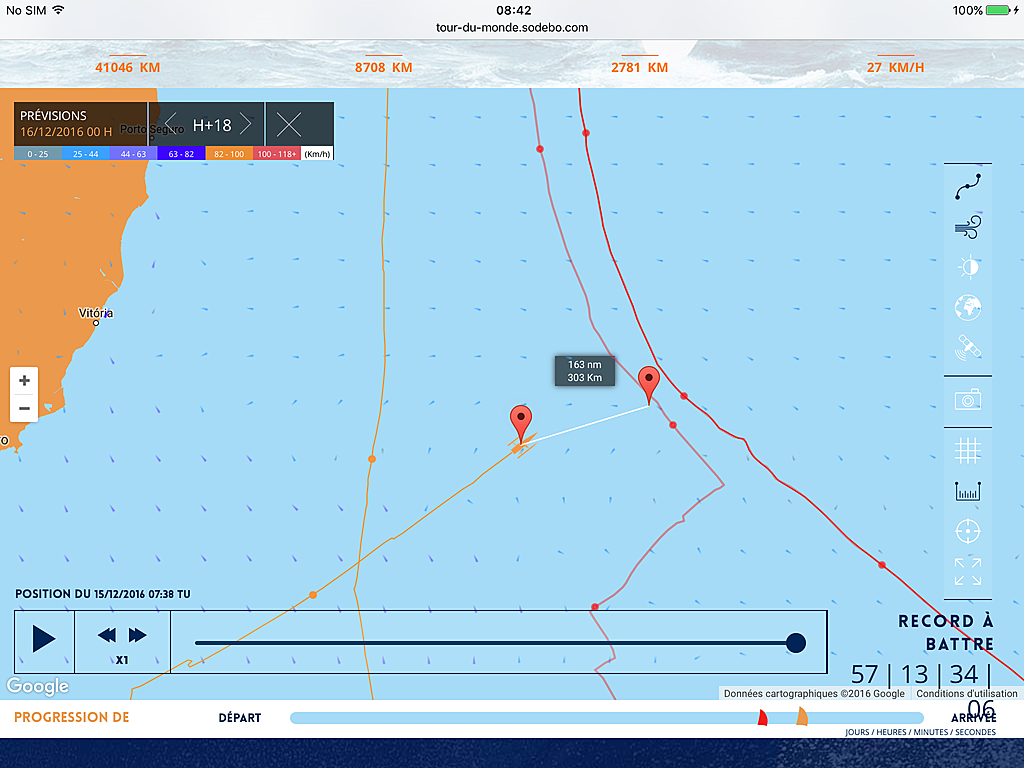Click the 25 - 44 wind legend swatch
The height and width of the screenshot is (768, 1024).
(86, 154)
